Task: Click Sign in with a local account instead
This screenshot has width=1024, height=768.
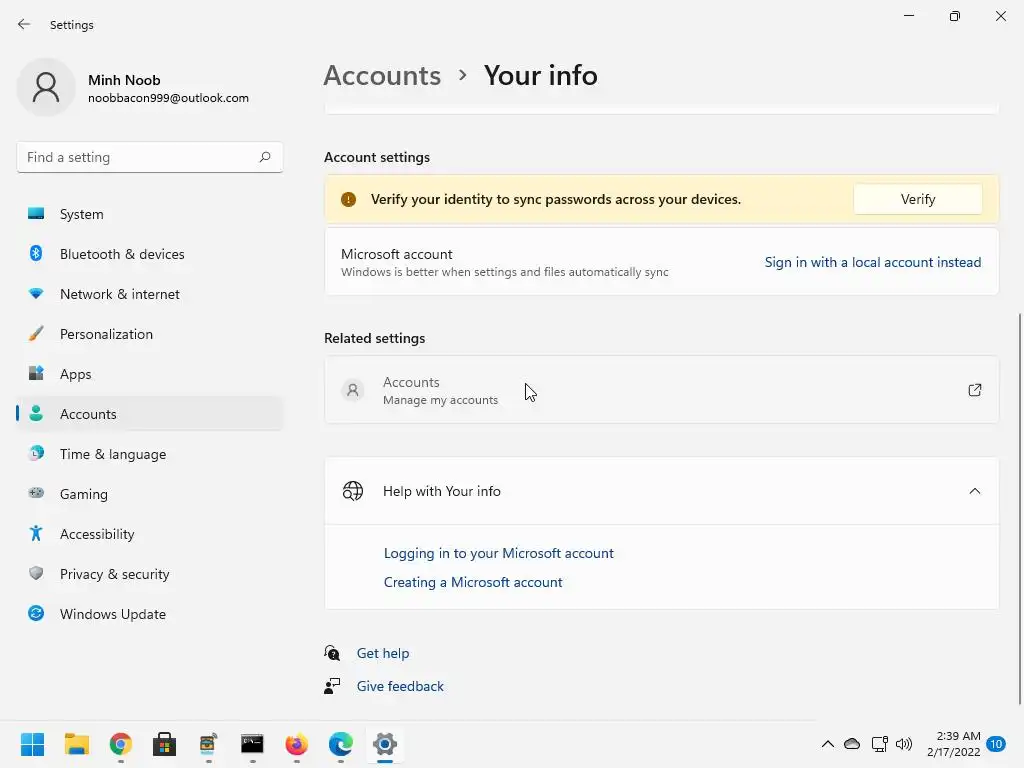Action: [872, 262]
